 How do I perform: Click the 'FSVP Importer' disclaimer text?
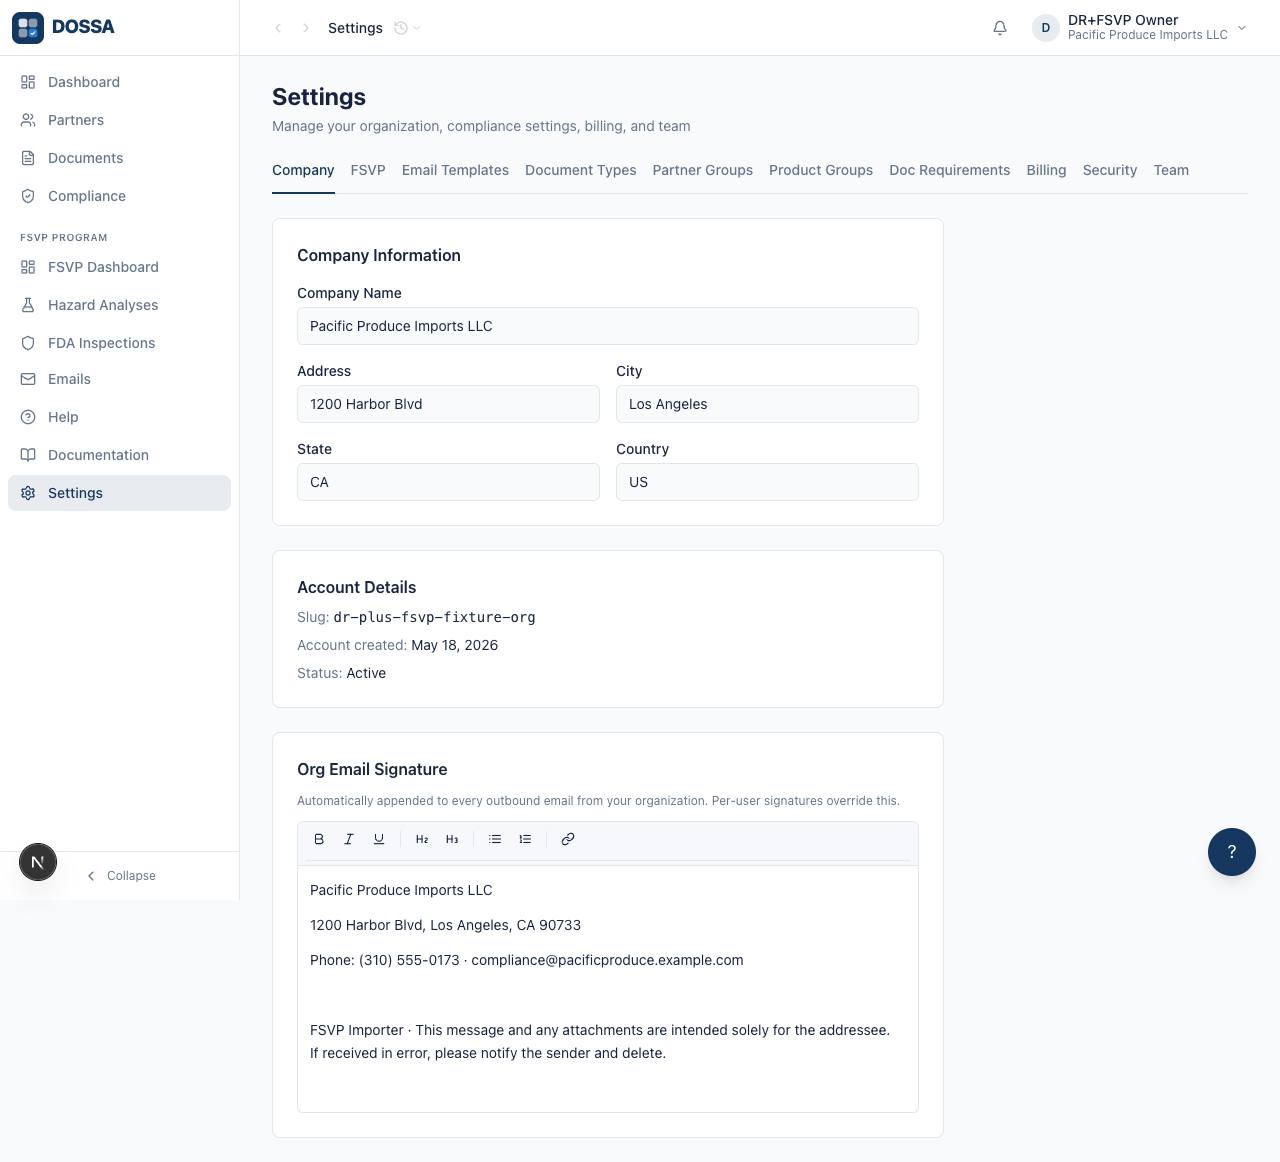(x=600, y=1041)
